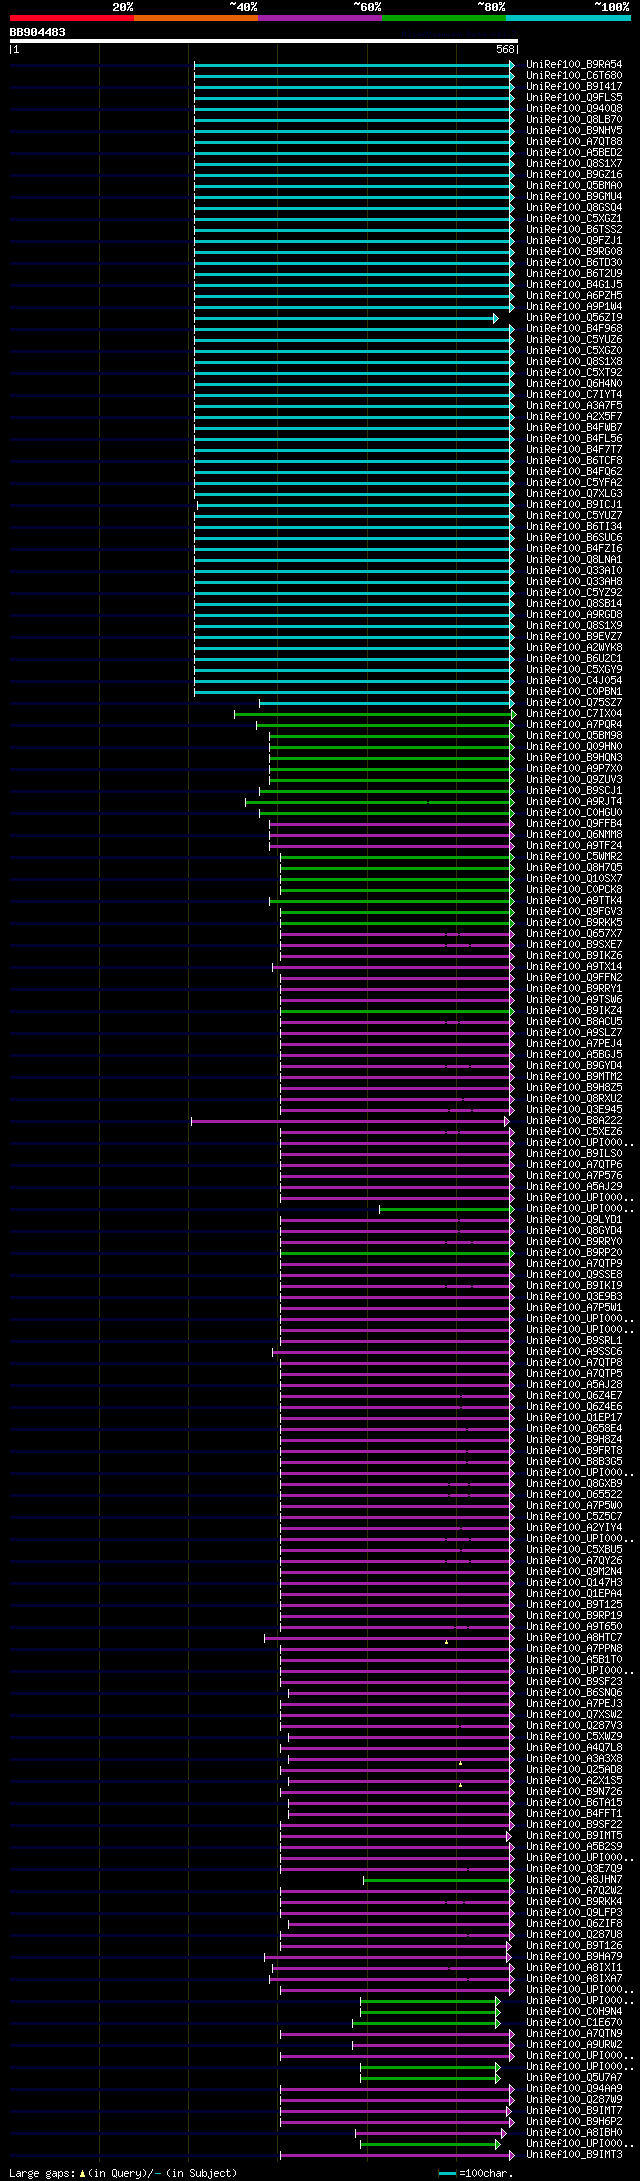Open hit UniRef100_A7QT88
This screenshot has height=2181, width=640.
coord(574,142)
